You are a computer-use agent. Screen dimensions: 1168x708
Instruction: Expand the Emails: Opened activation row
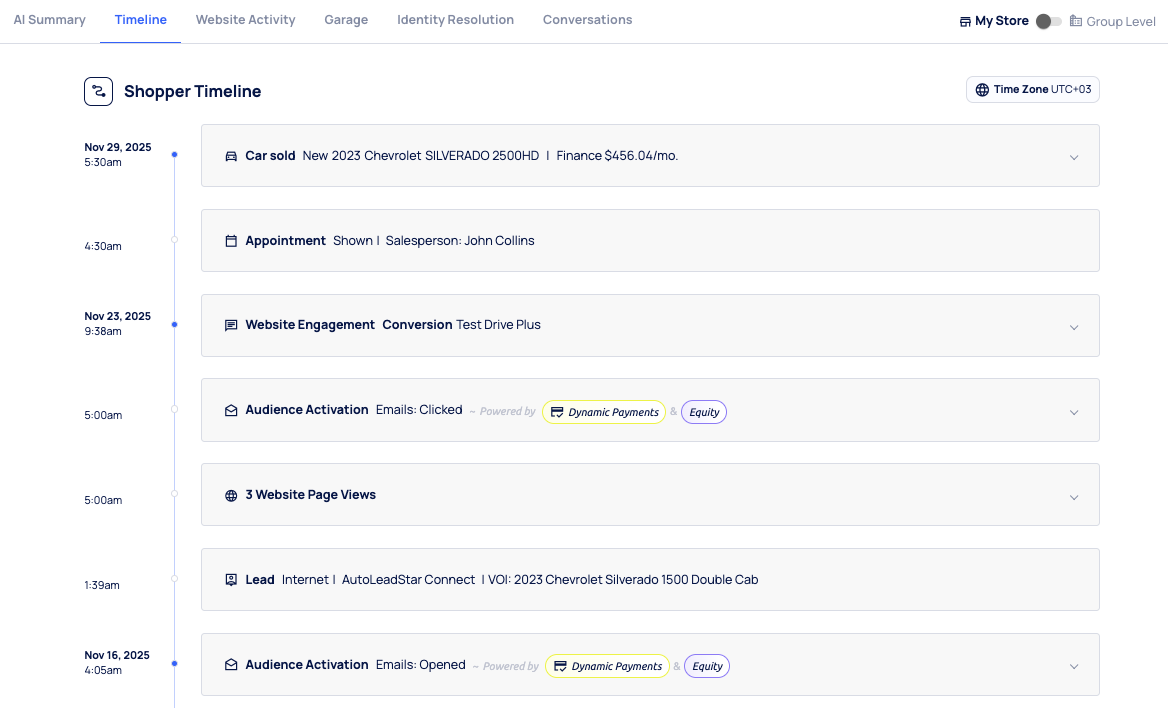pos(1074,667)
